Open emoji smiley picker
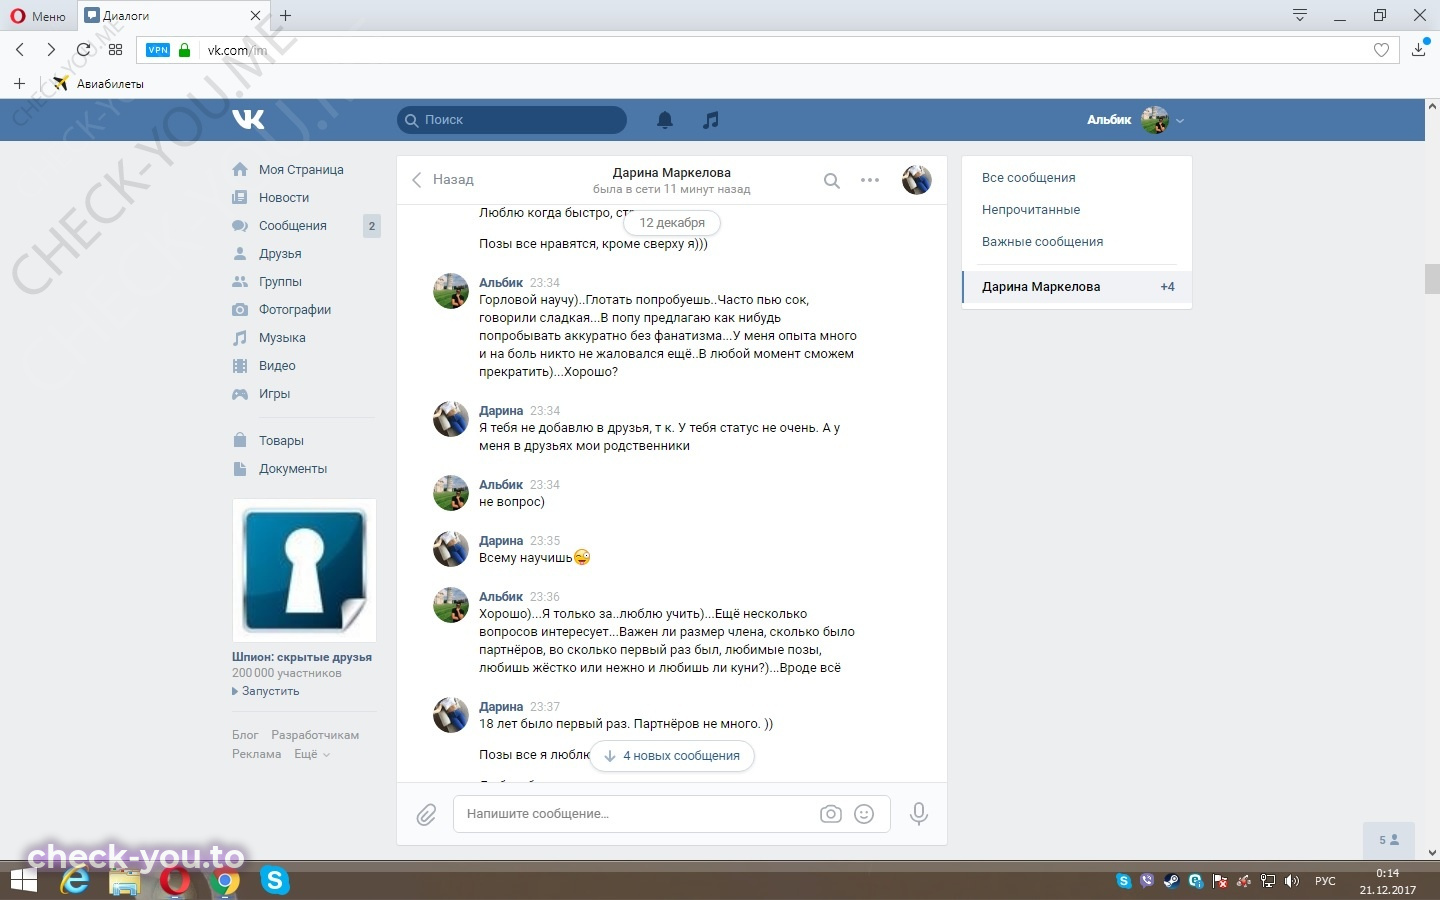The width and height of the screenshot is (1440, 900). (x=864, y=814)
